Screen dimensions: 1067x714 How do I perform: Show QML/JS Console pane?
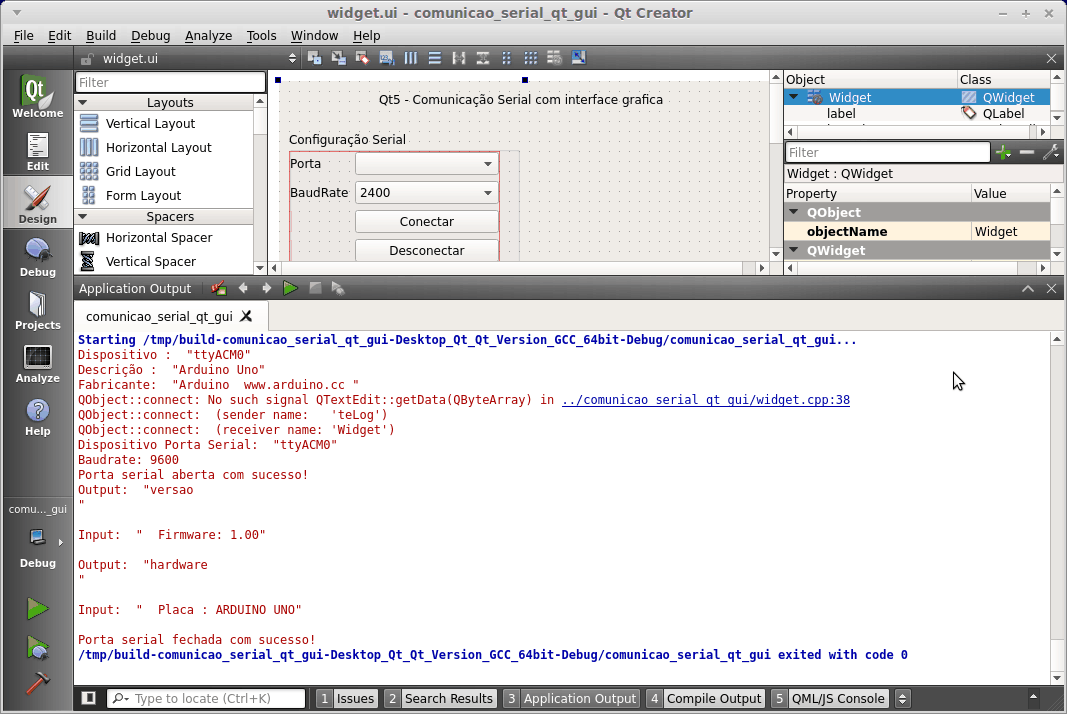[830, 698]
